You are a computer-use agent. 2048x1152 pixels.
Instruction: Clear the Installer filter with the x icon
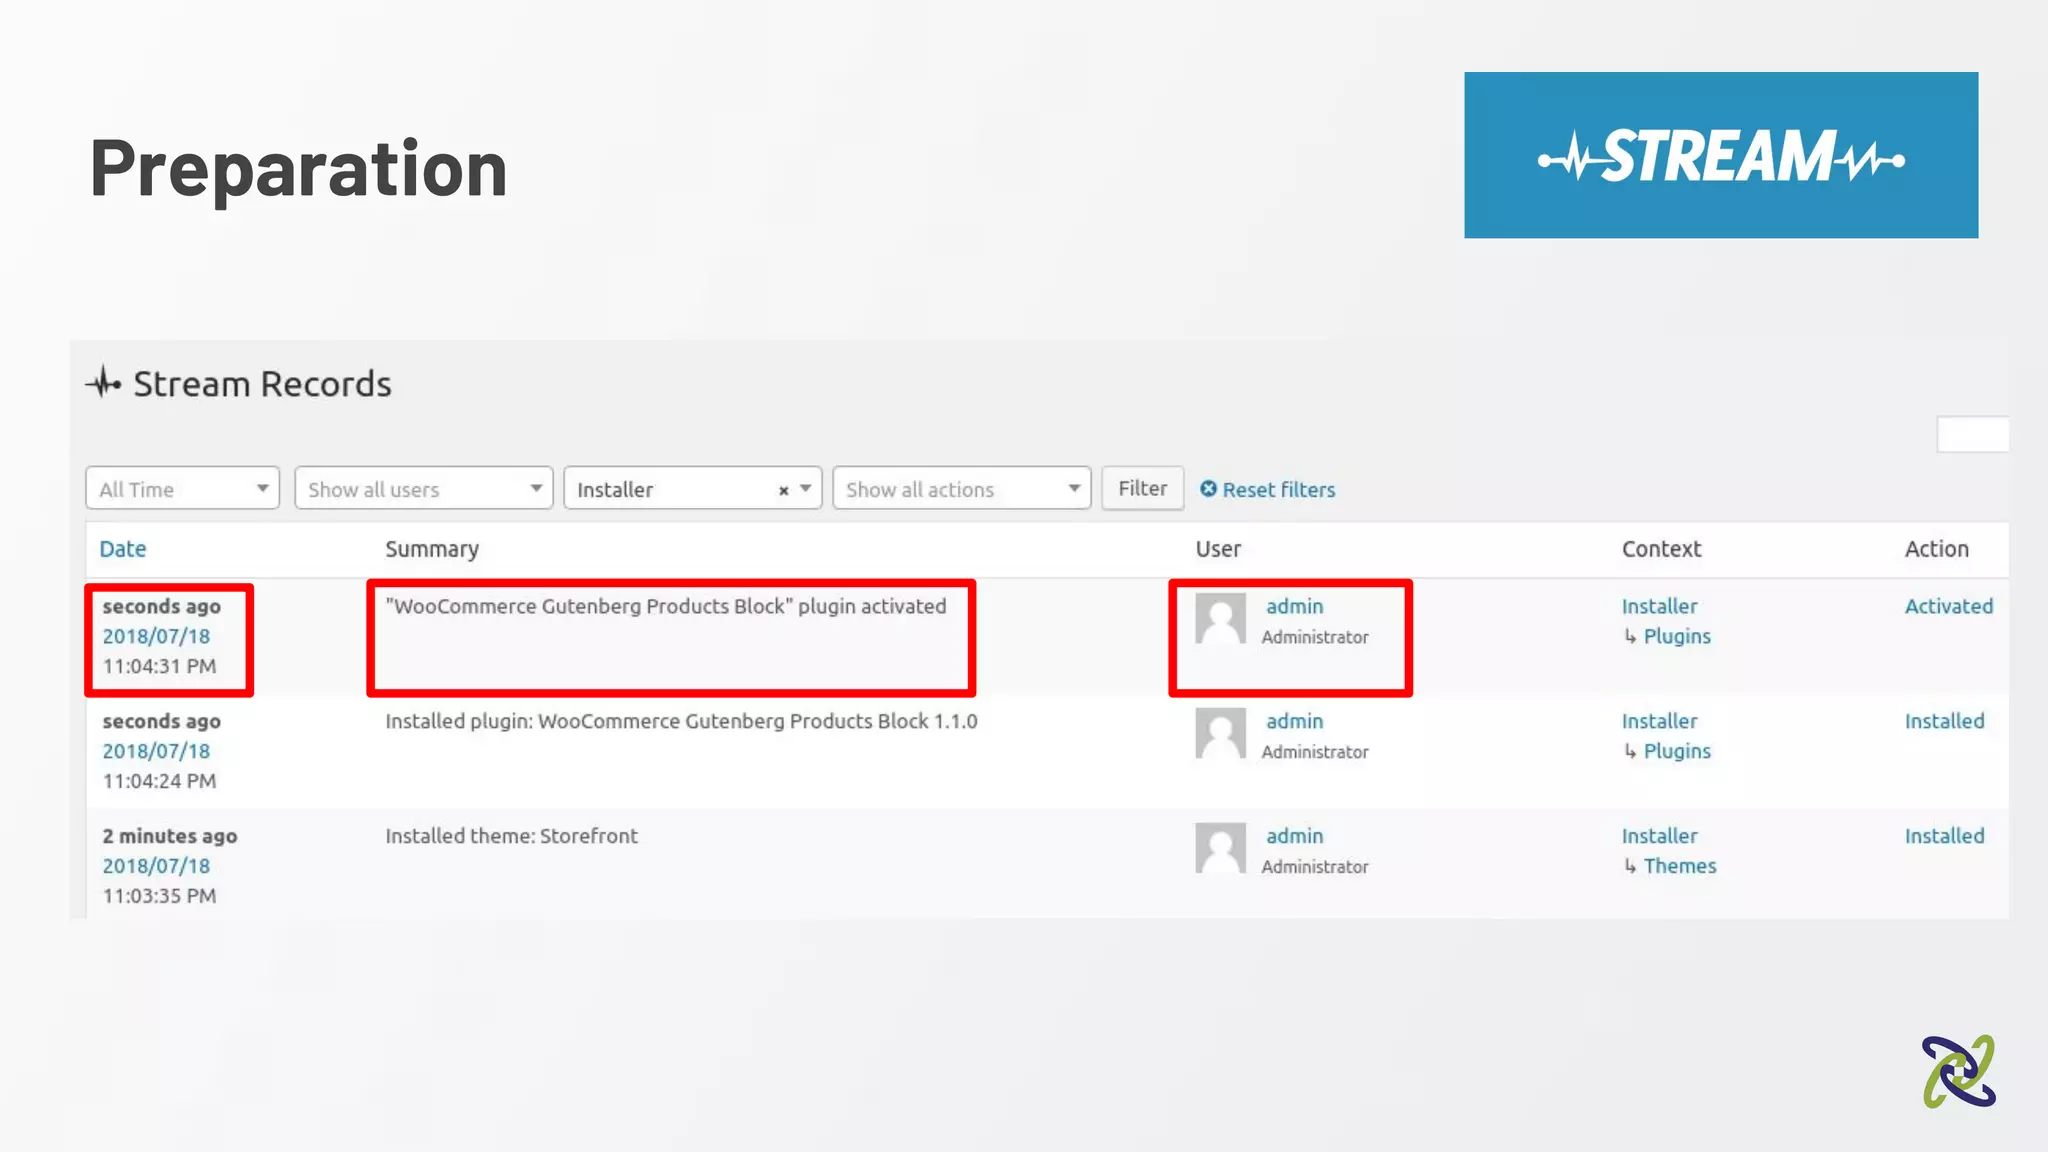tap(783, 490)
